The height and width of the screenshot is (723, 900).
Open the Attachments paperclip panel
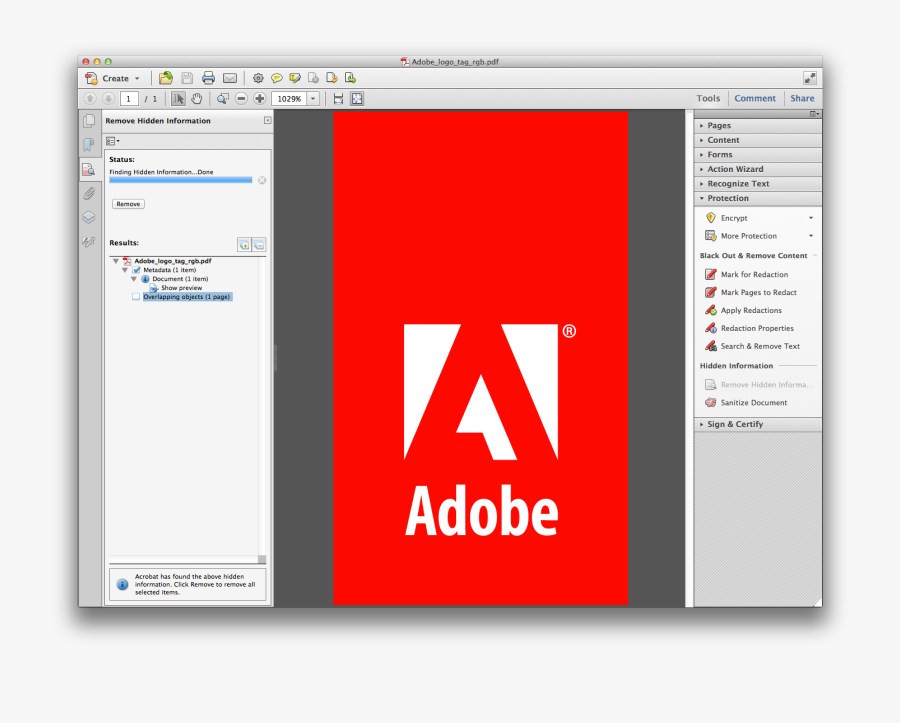pos(88,193)
